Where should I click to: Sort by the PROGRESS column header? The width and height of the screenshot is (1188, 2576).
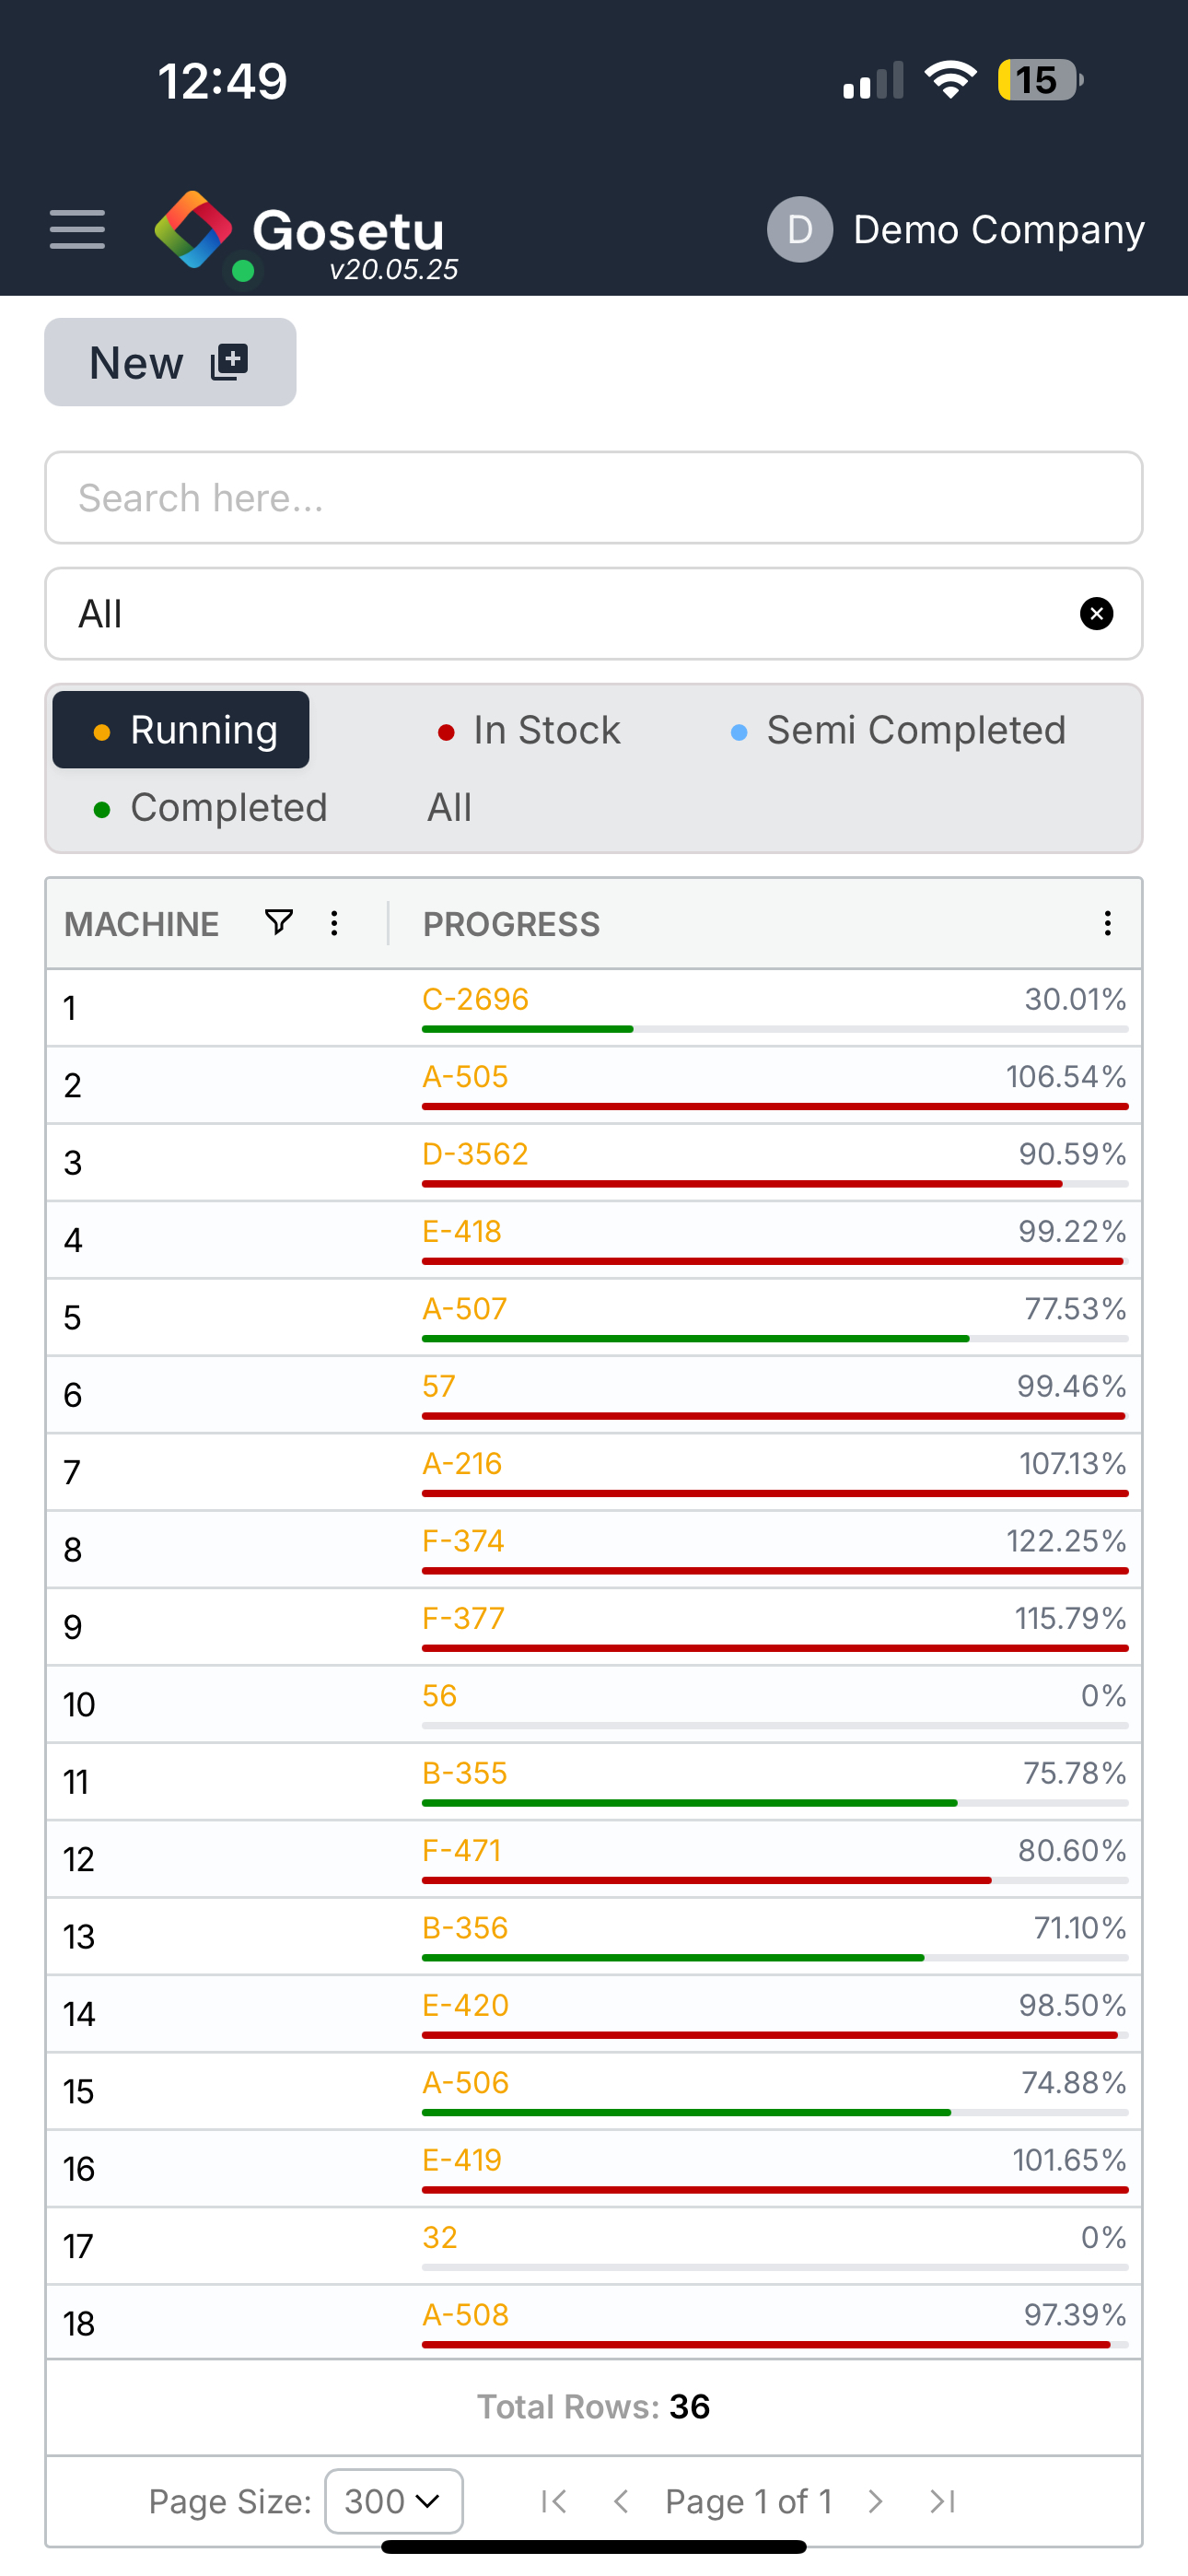511,924
